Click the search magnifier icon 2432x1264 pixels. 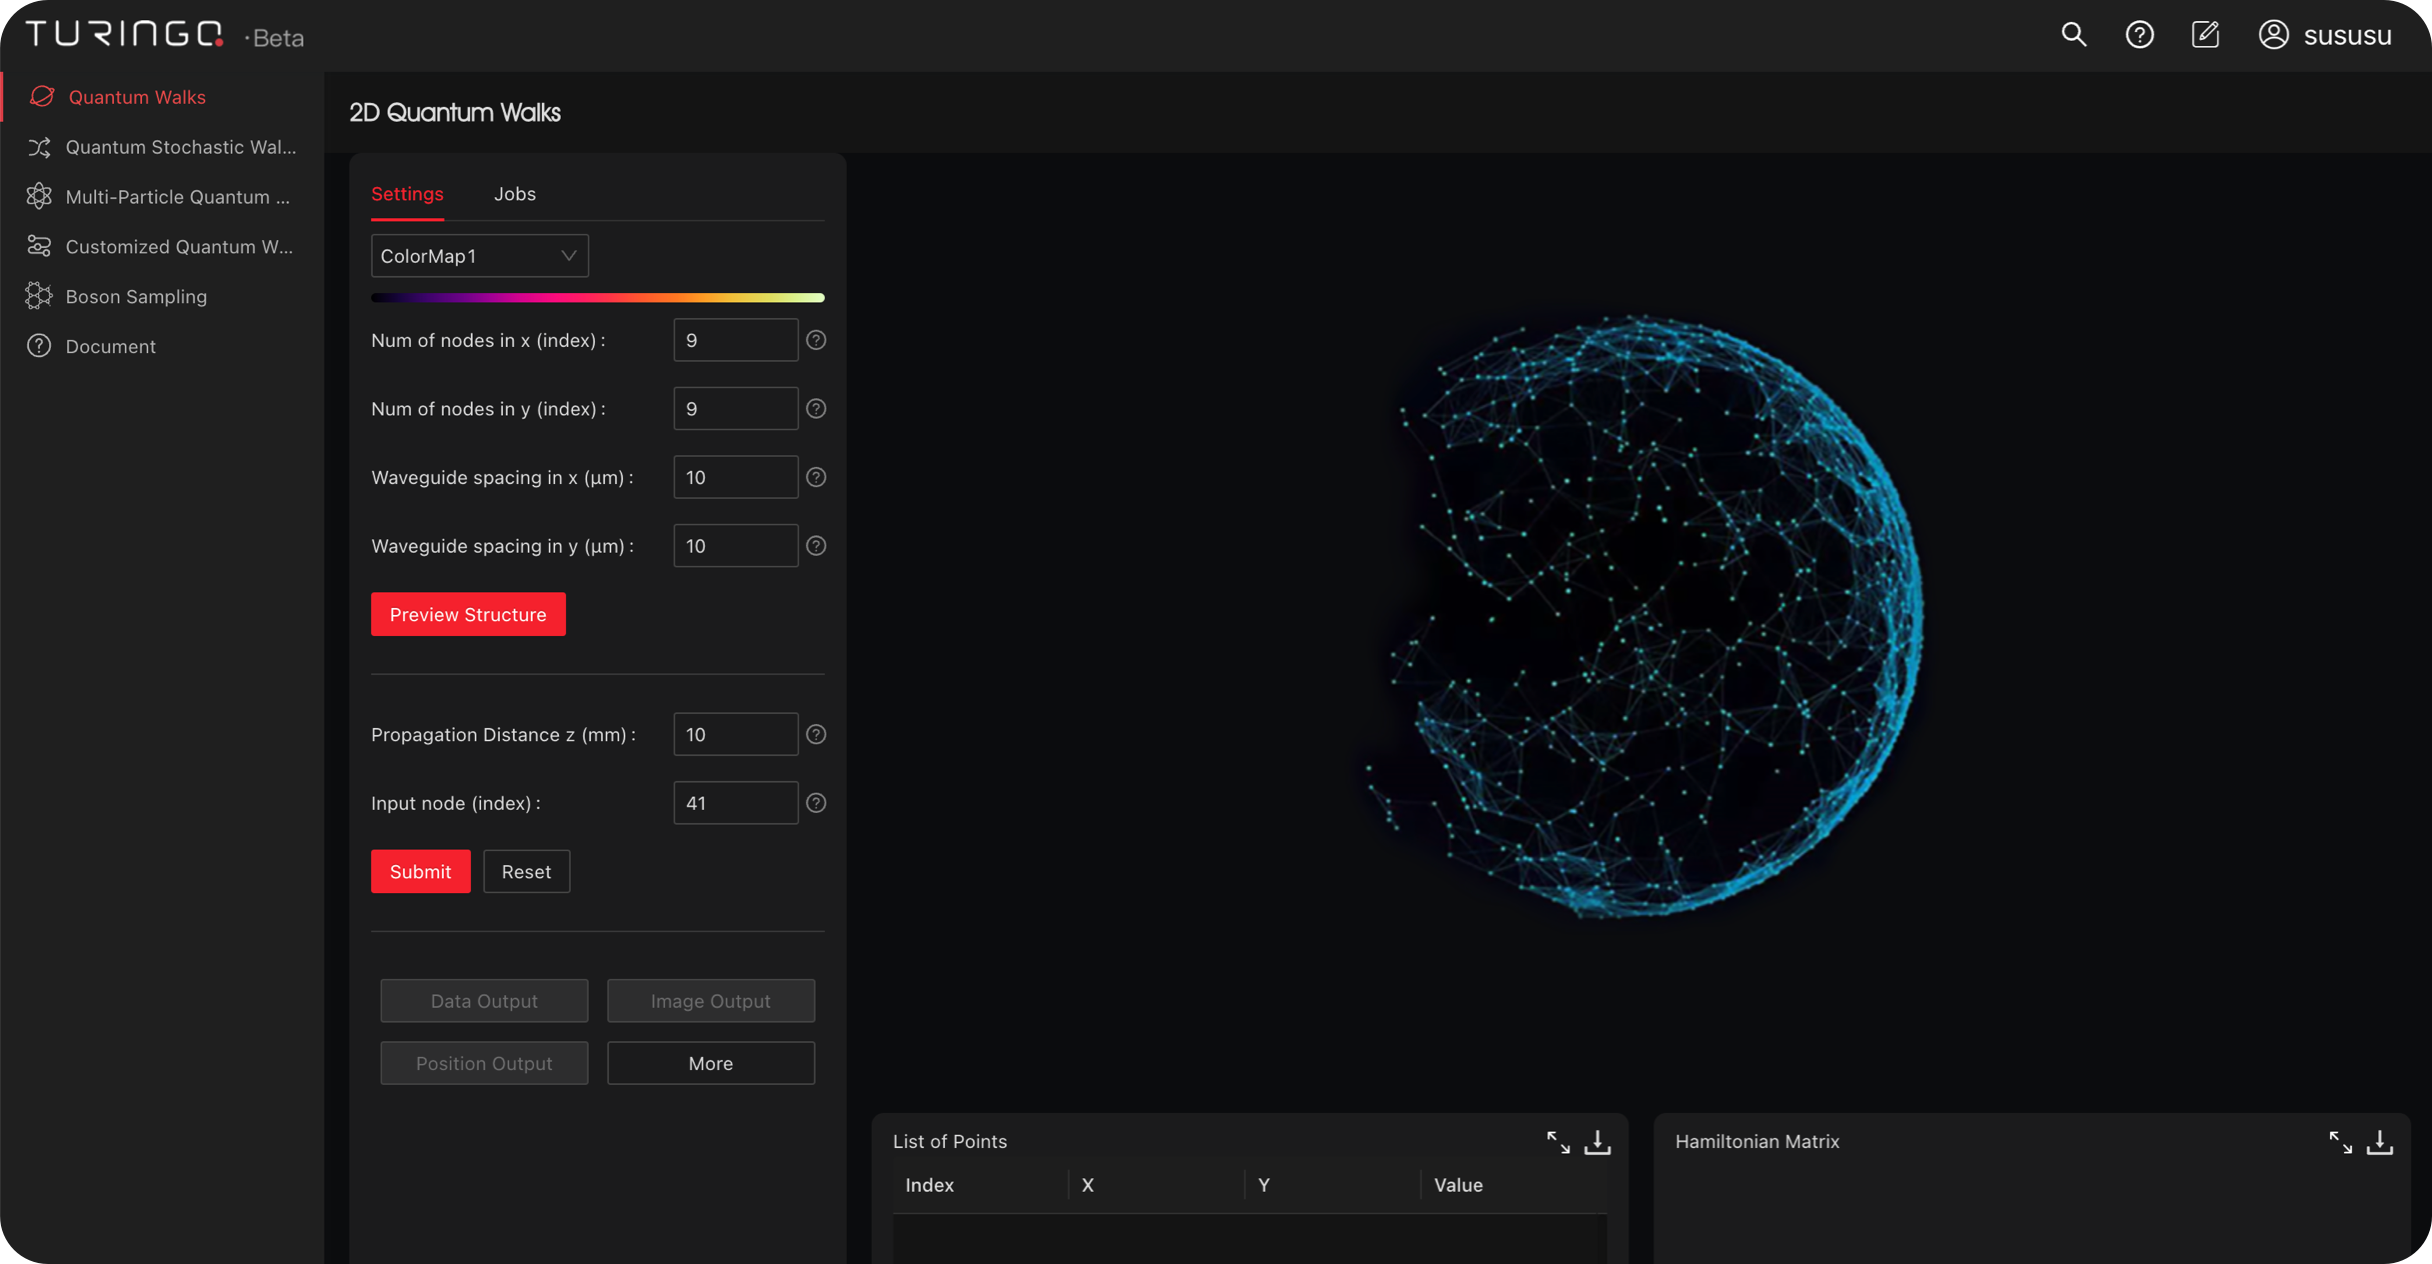click(x=2073, y=35)
